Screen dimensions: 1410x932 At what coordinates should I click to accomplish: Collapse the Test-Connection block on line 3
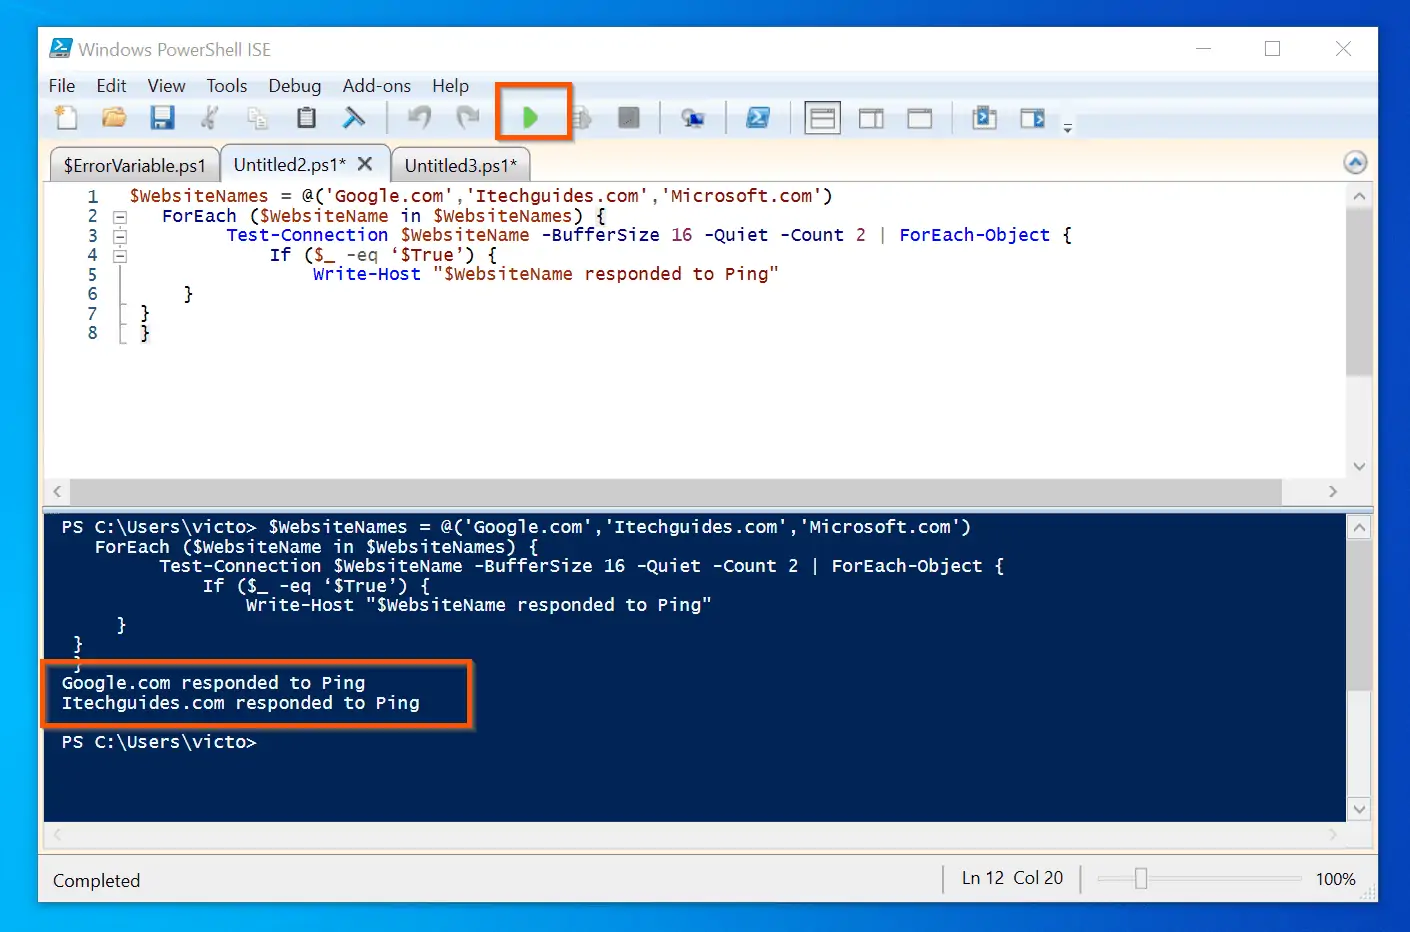click(120, 237)
